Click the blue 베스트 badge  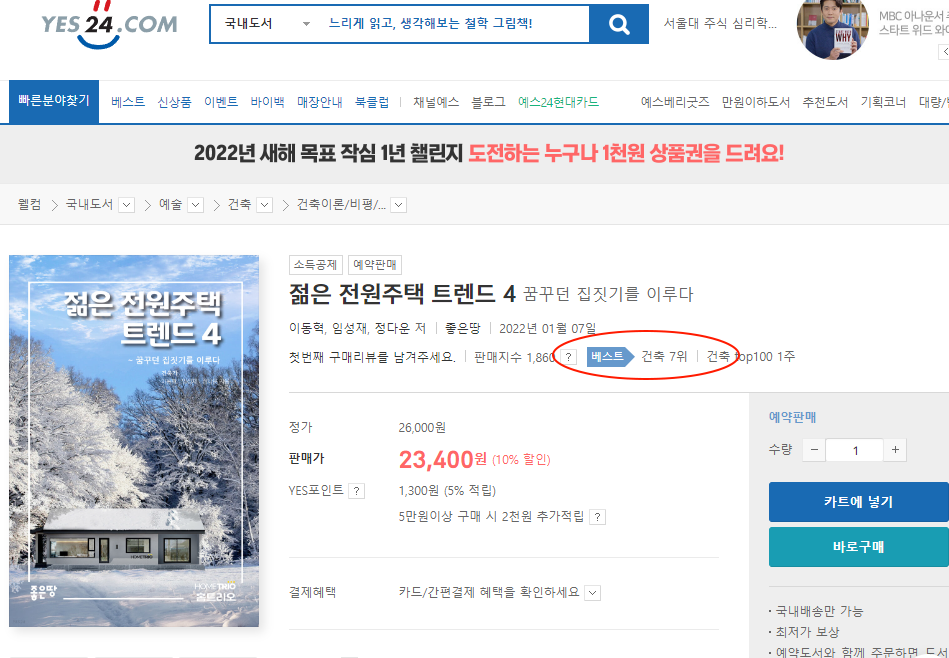tap(610, 357)
